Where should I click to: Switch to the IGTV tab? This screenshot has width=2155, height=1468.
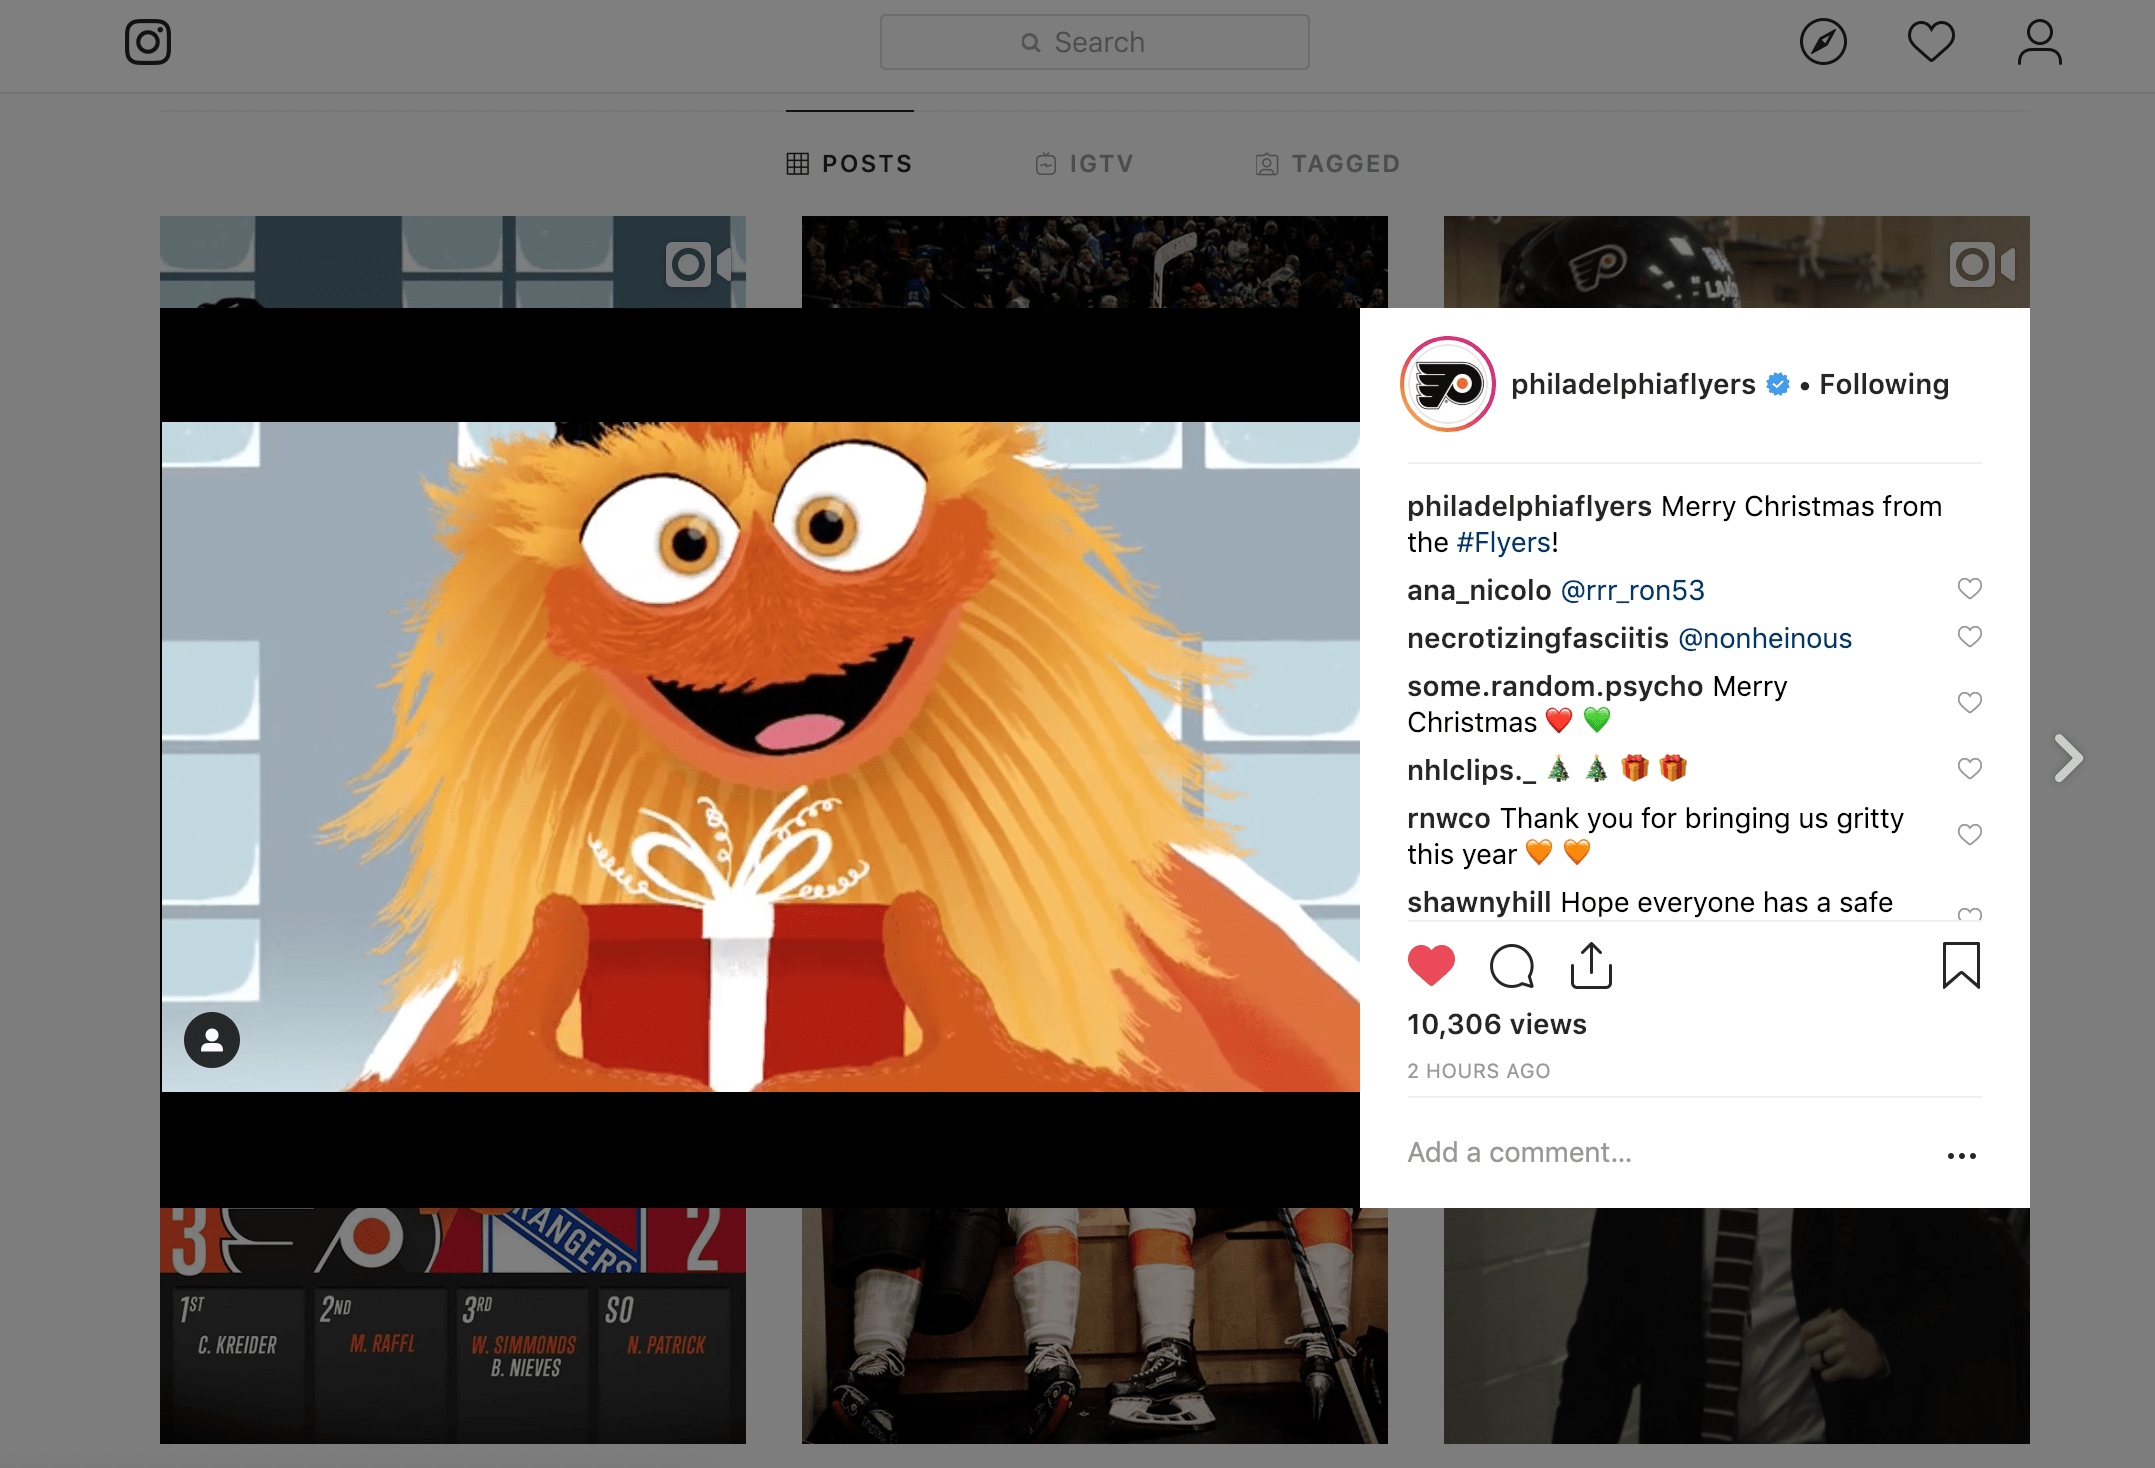[1084, 163]
